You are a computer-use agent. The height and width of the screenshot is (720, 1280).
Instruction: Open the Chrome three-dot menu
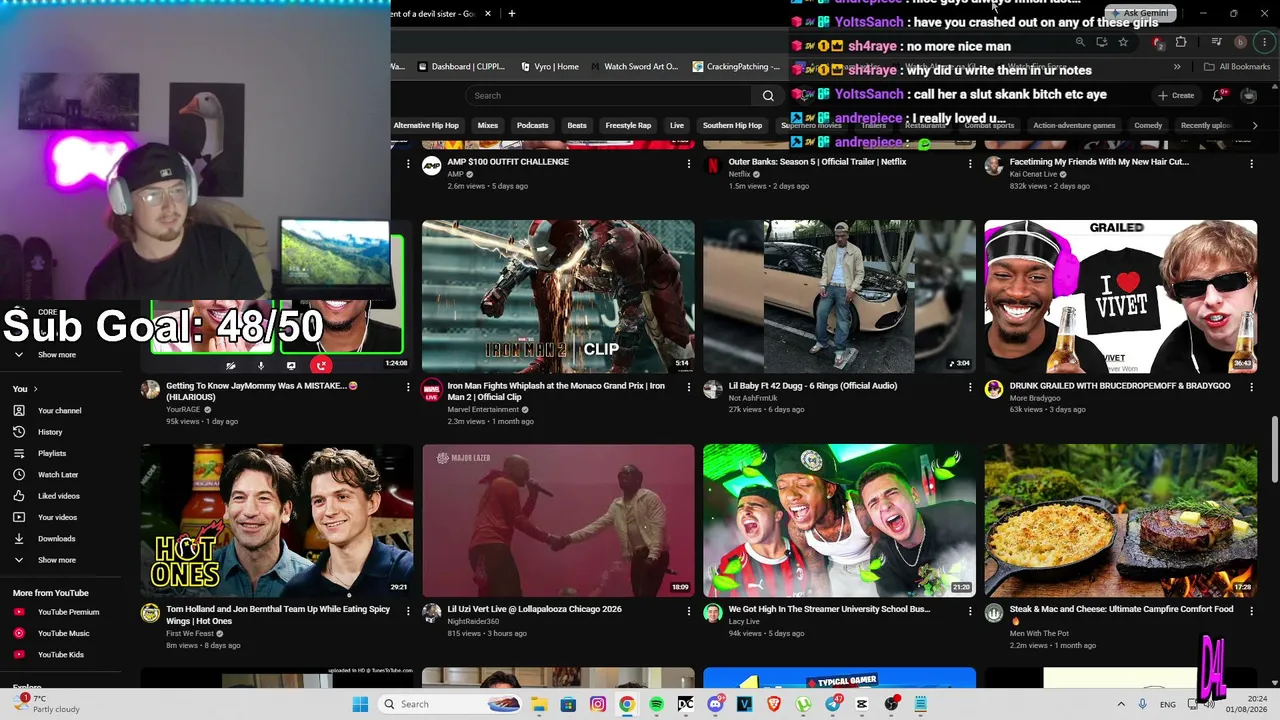pos(1263,42)
